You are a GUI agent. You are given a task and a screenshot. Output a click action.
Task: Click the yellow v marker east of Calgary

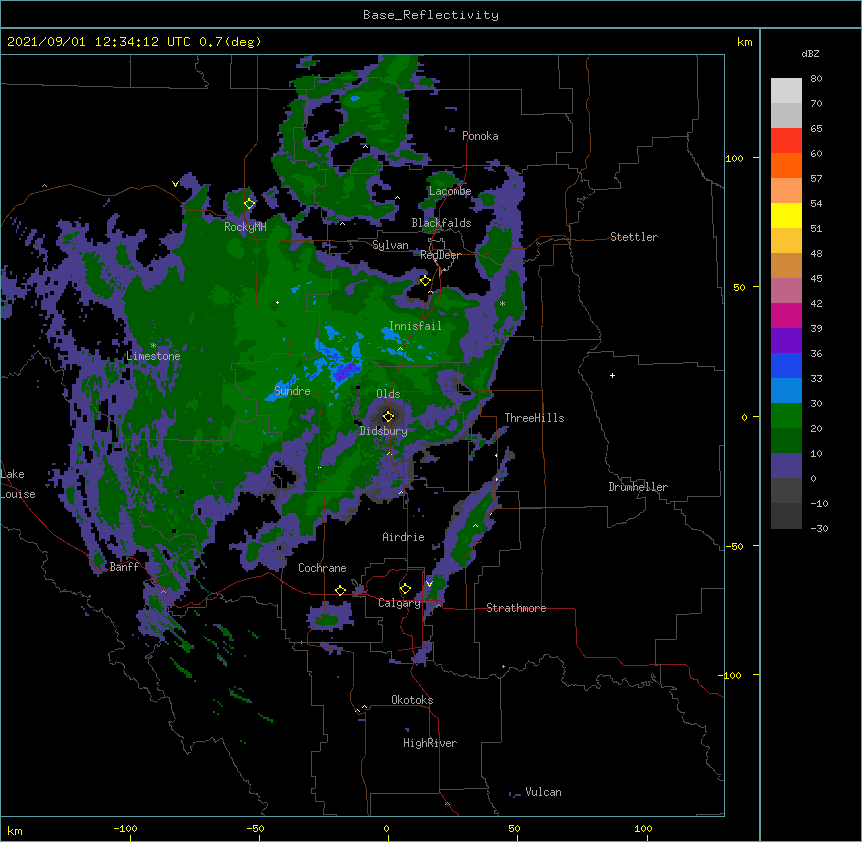coord(429,584)
